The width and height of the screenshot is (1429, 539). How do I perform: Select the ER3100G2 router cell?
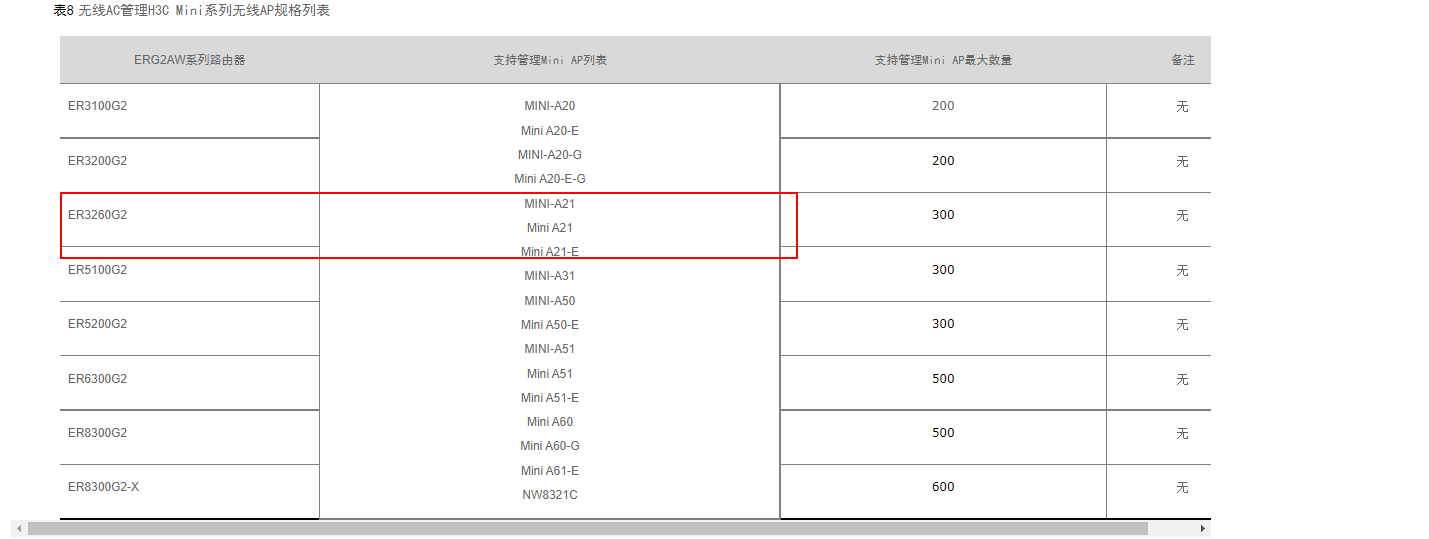click(98, 106)
